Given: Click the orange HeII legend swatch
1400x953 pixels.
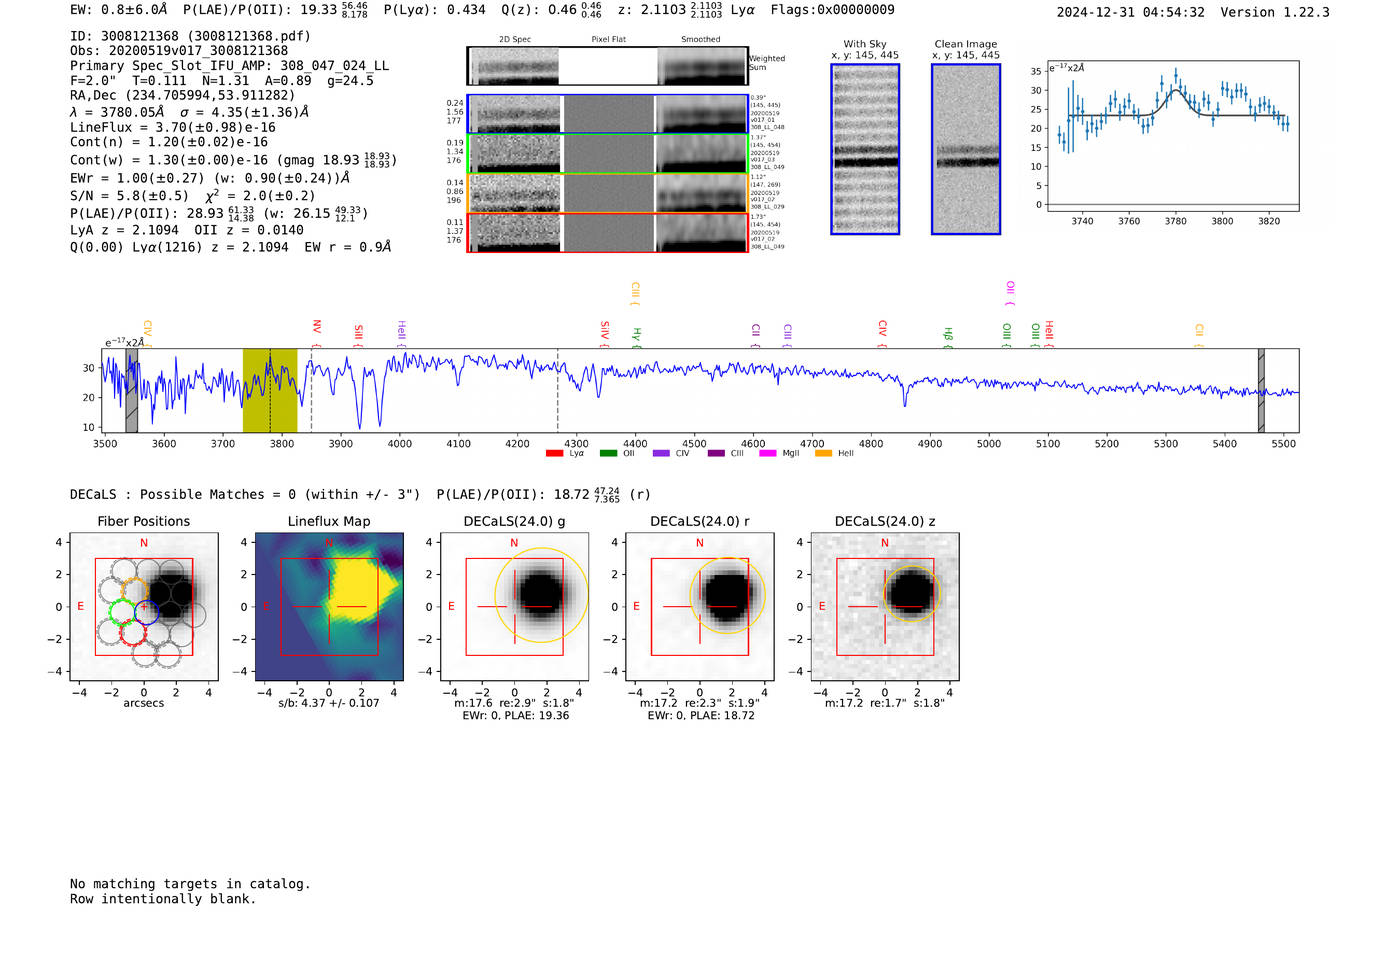Looking at the screenshot, I should point(823,454).
